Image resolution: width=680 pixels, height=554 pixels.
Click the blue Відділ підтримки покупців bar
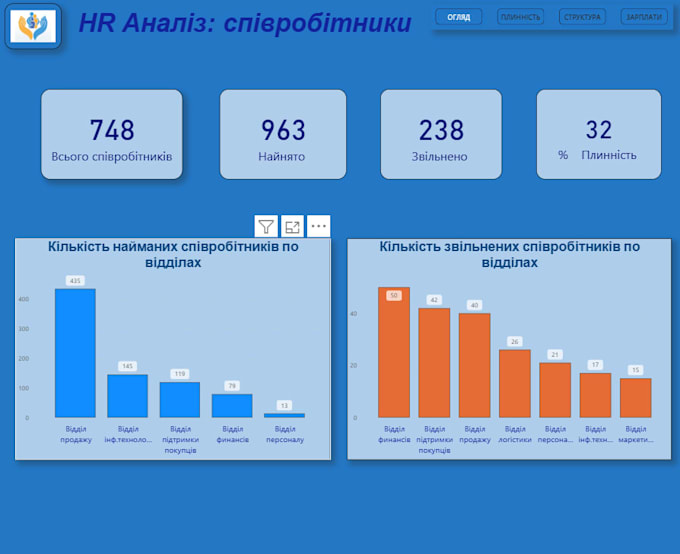pyautogui.click(x=180, y=400)
